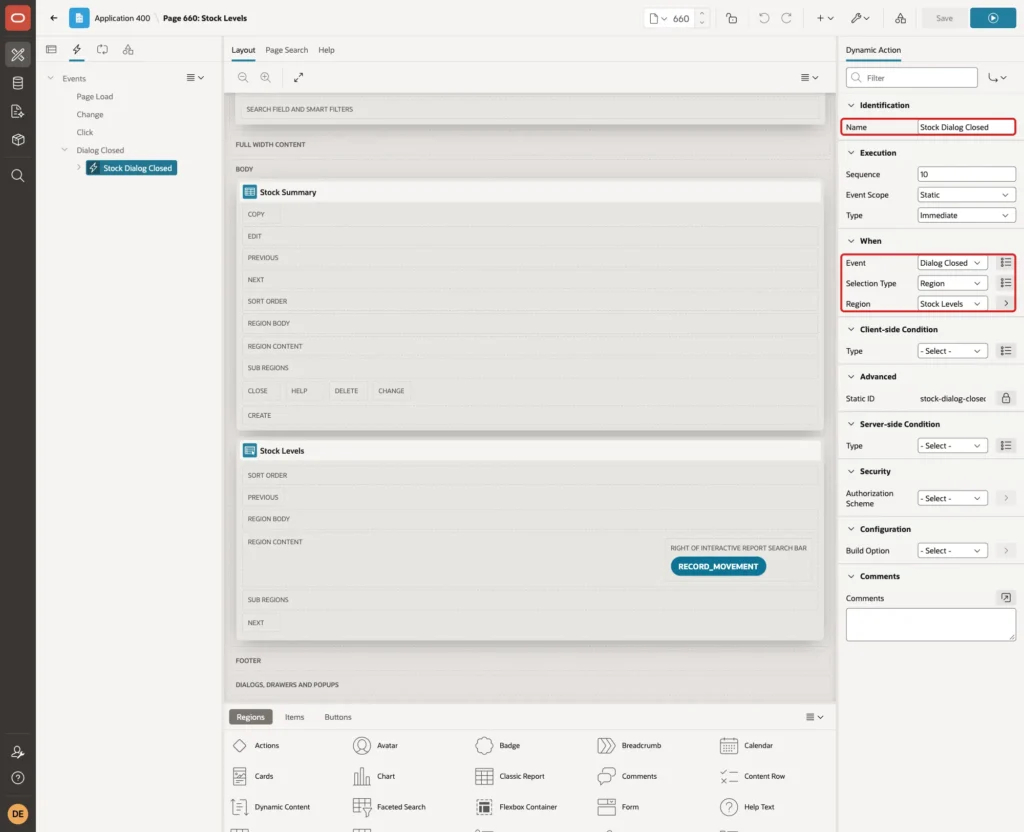1024x832 pixels.
Task: Open list icon beside Event dropdown
Action: click(1006, 263)
